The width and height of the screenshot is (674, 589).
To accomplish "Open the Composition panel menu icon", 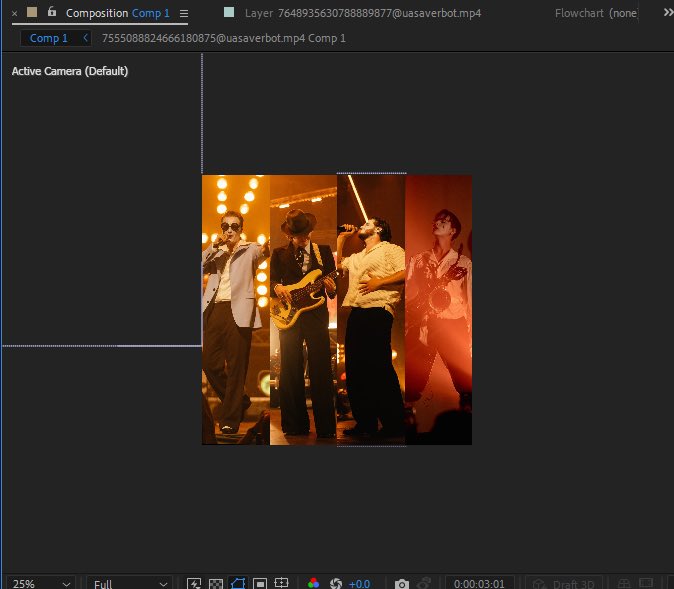I will click(x=184, y=14).
